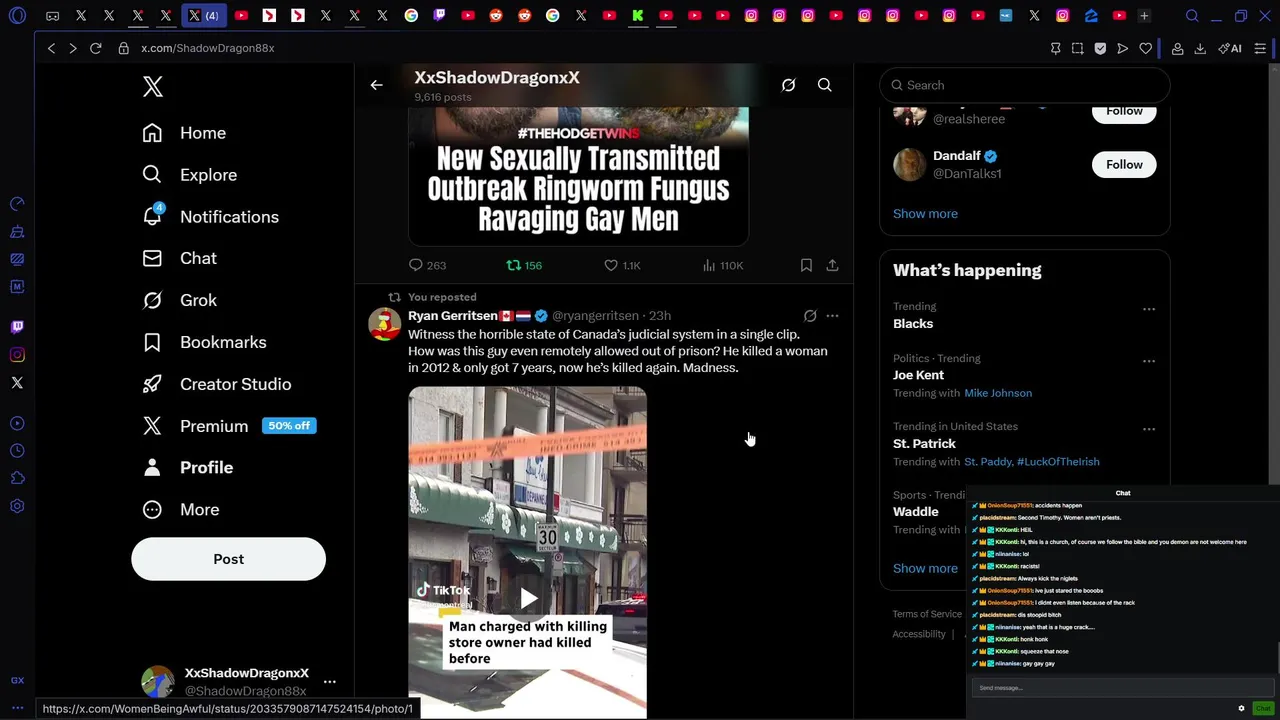Open Premium in X navigation
The width and height of the screenshot is (1280, 720).
[x=229, y=426]
